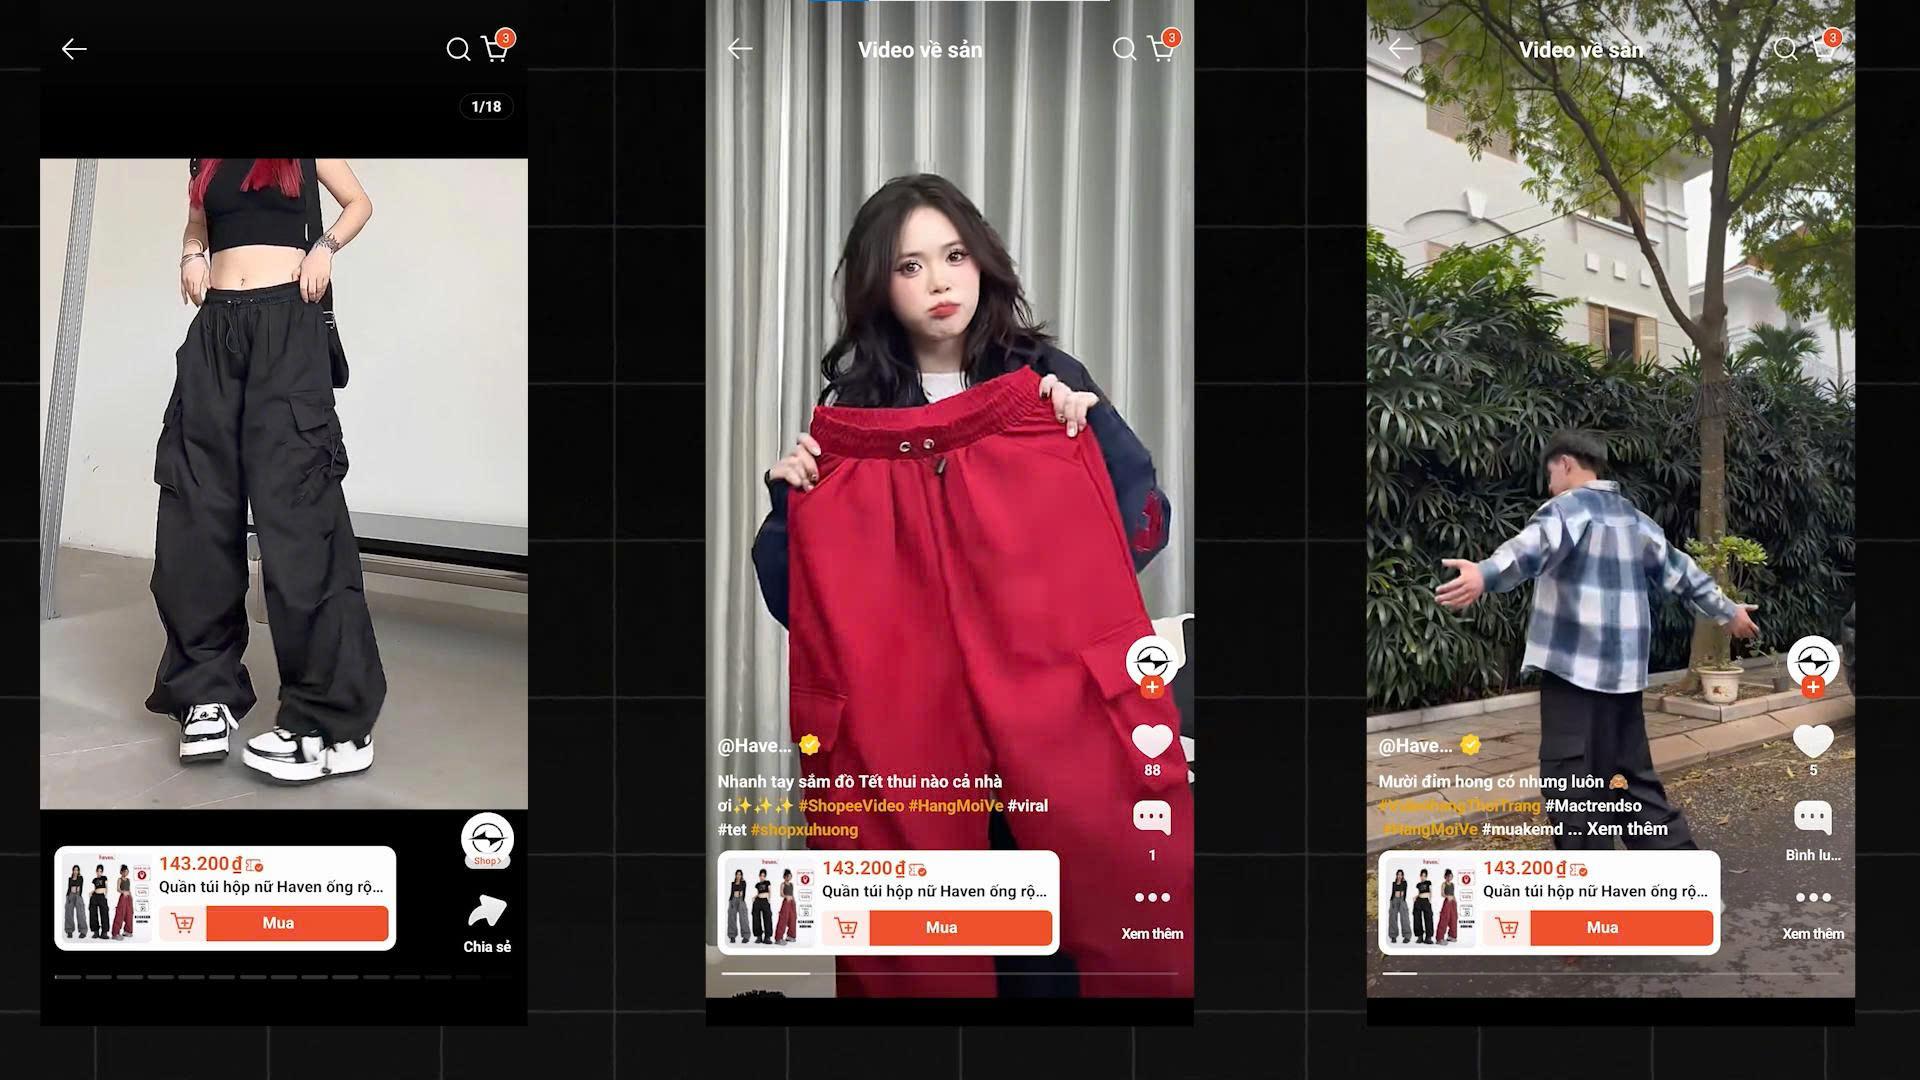The height and width of the screenshot is (1080, 1920).
Task: Like the red pants video with heart
Action: (x=1152, y=742)
